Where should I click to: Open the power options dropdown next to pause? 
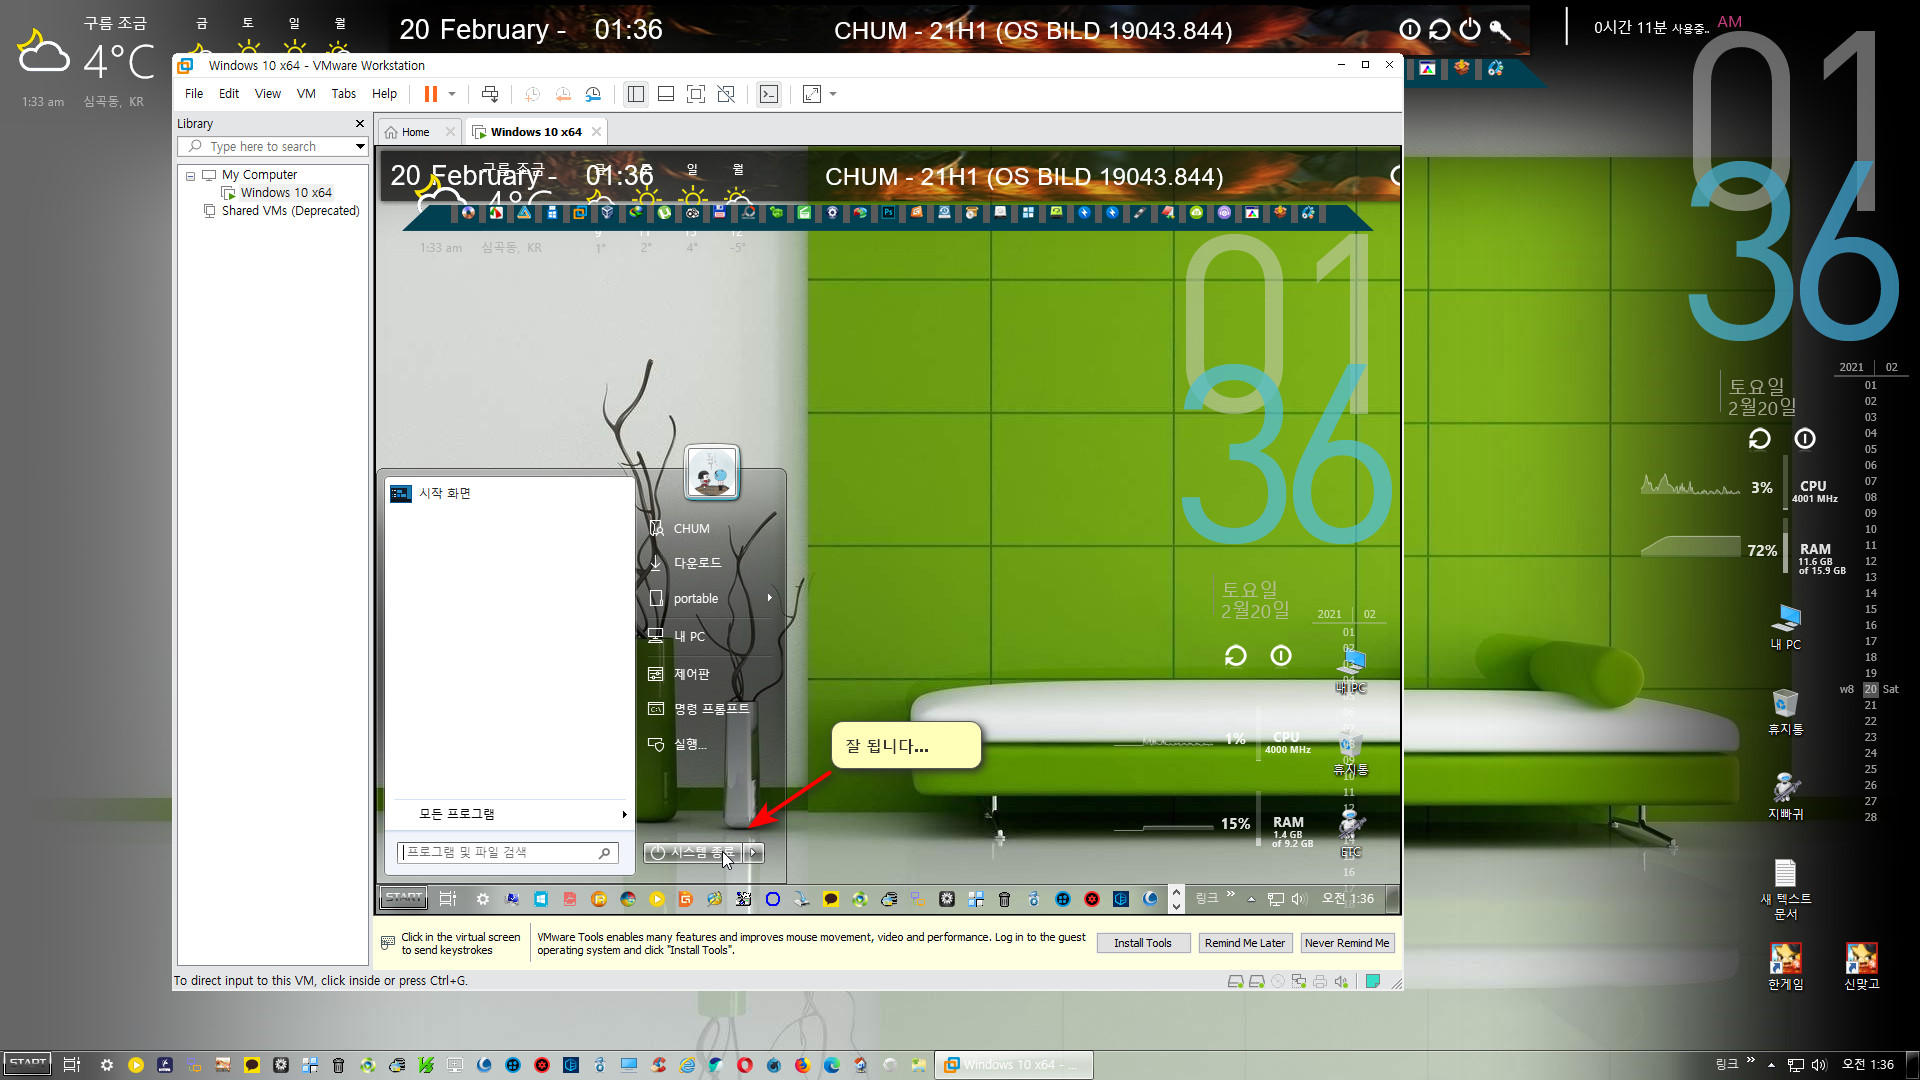tap(452, 94)
